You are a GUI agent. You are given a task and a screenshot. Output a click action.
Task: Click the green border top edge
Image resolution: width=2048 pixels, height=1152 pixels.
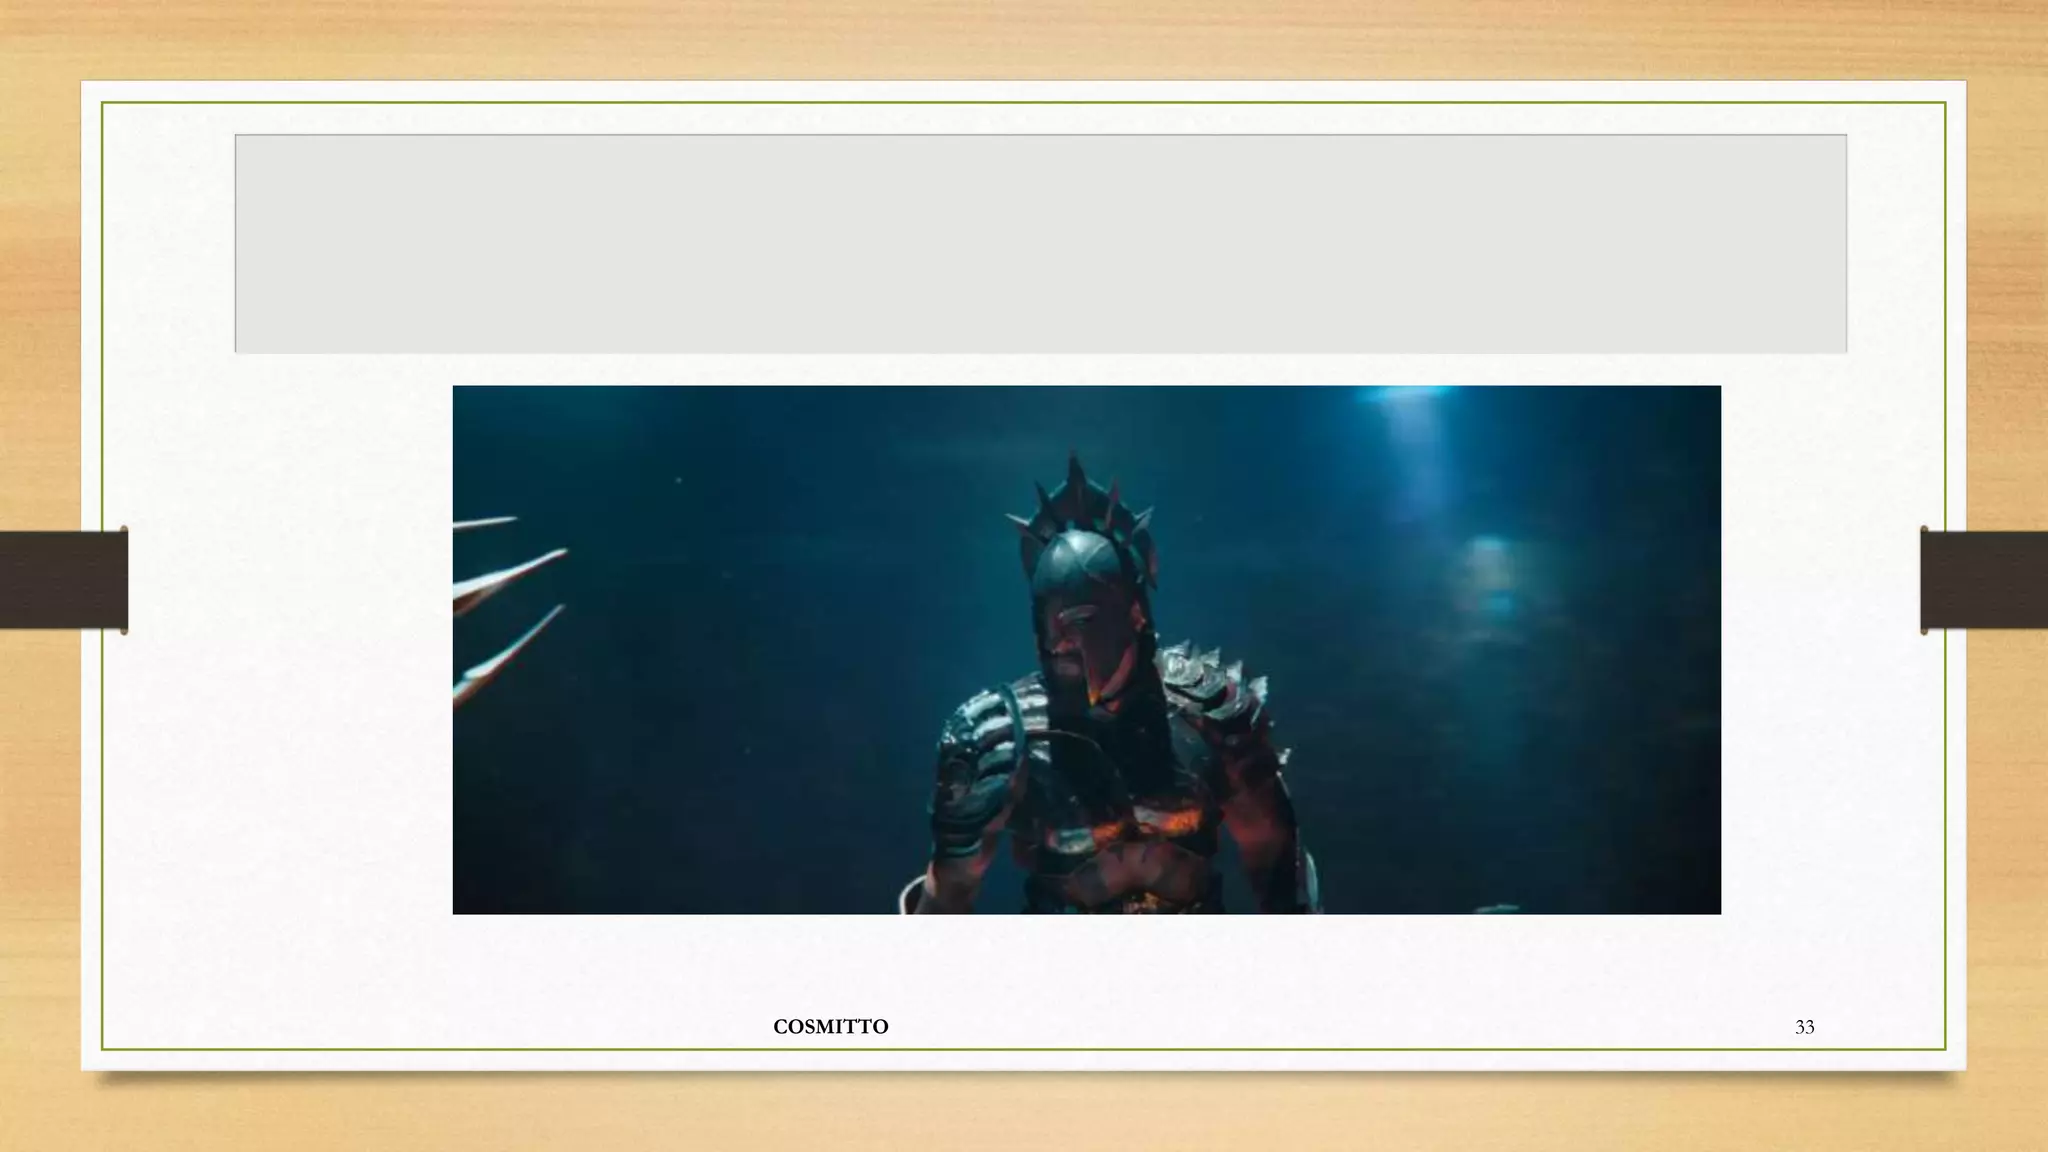pyautogui.click(x=1024, y=103)
